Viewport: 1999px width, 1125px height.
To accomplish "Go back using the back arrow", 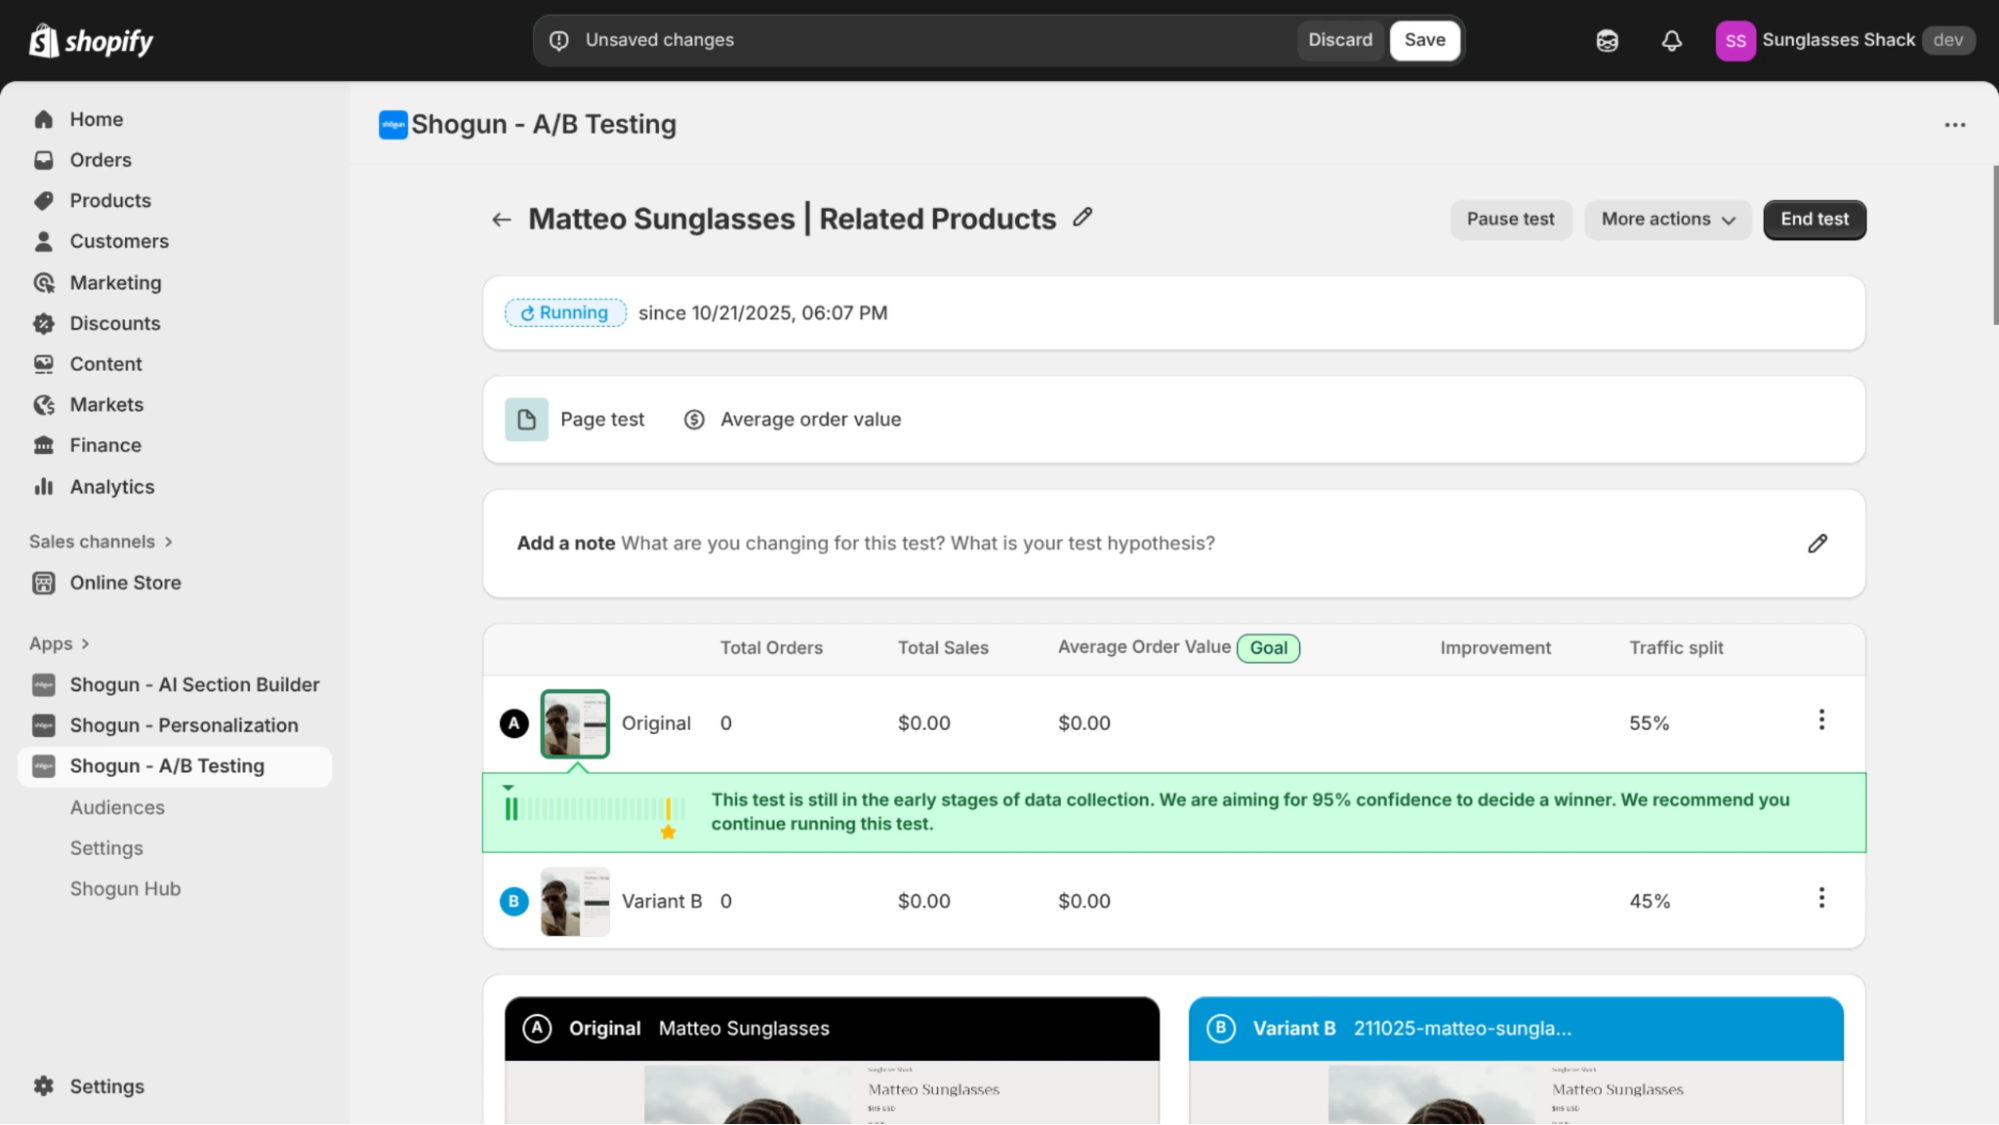I will point(501,219).
